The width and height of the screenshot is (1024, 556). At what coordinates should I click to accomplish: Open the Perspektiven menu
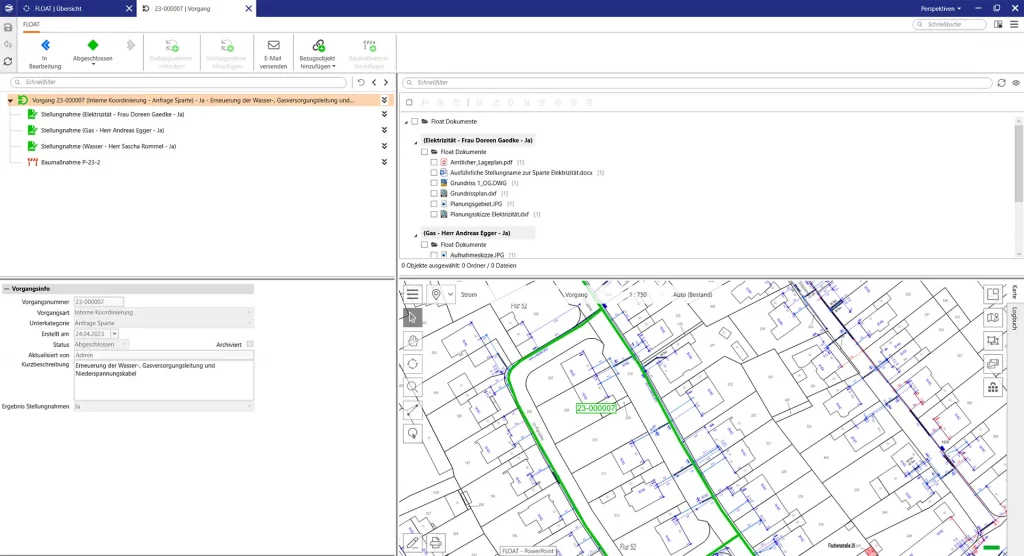click(x=940, y=8)
